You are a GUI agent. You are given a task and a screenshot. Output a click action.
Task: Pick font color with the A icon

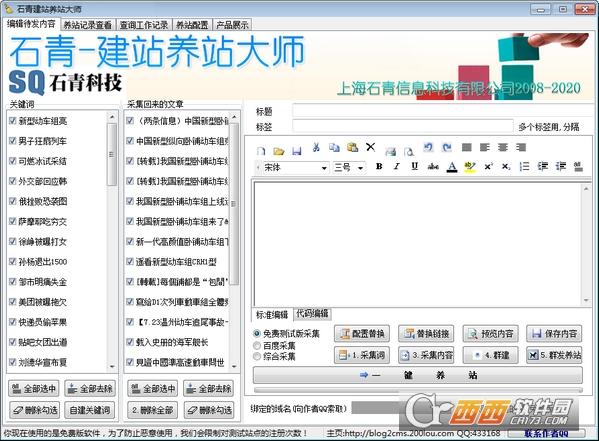click(452, 167)
